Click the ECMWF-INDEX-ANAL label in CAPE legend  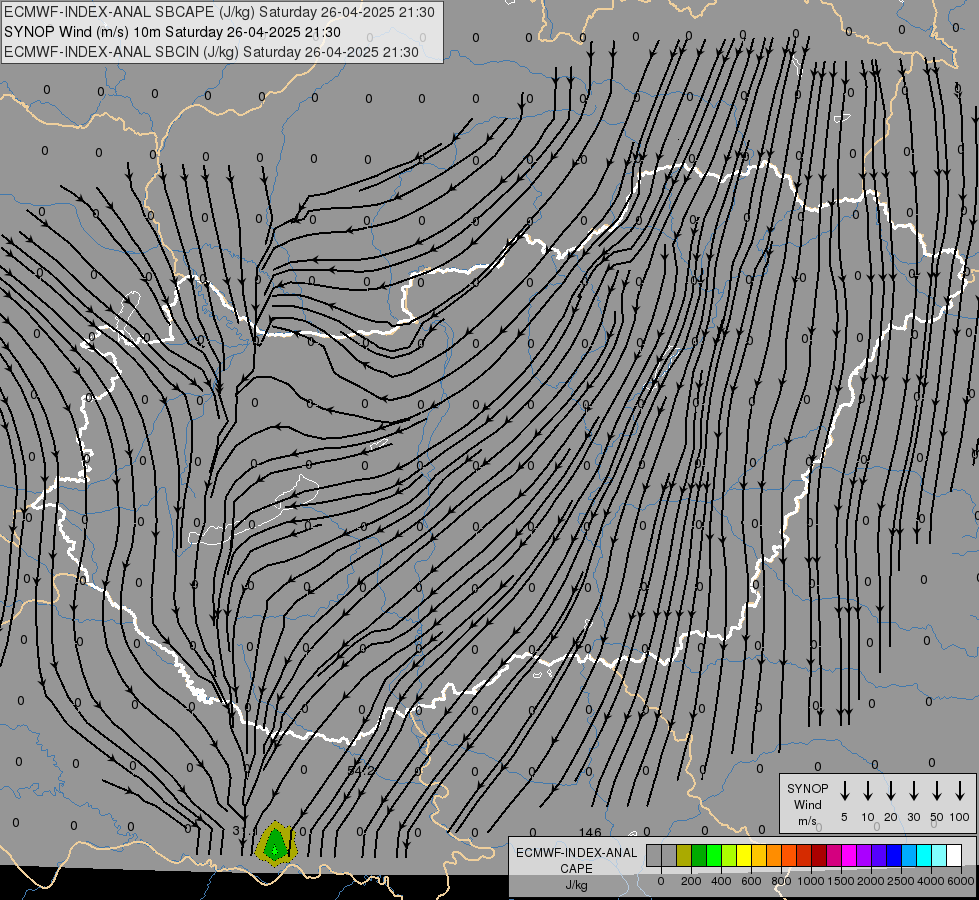[x=576, y=853]
